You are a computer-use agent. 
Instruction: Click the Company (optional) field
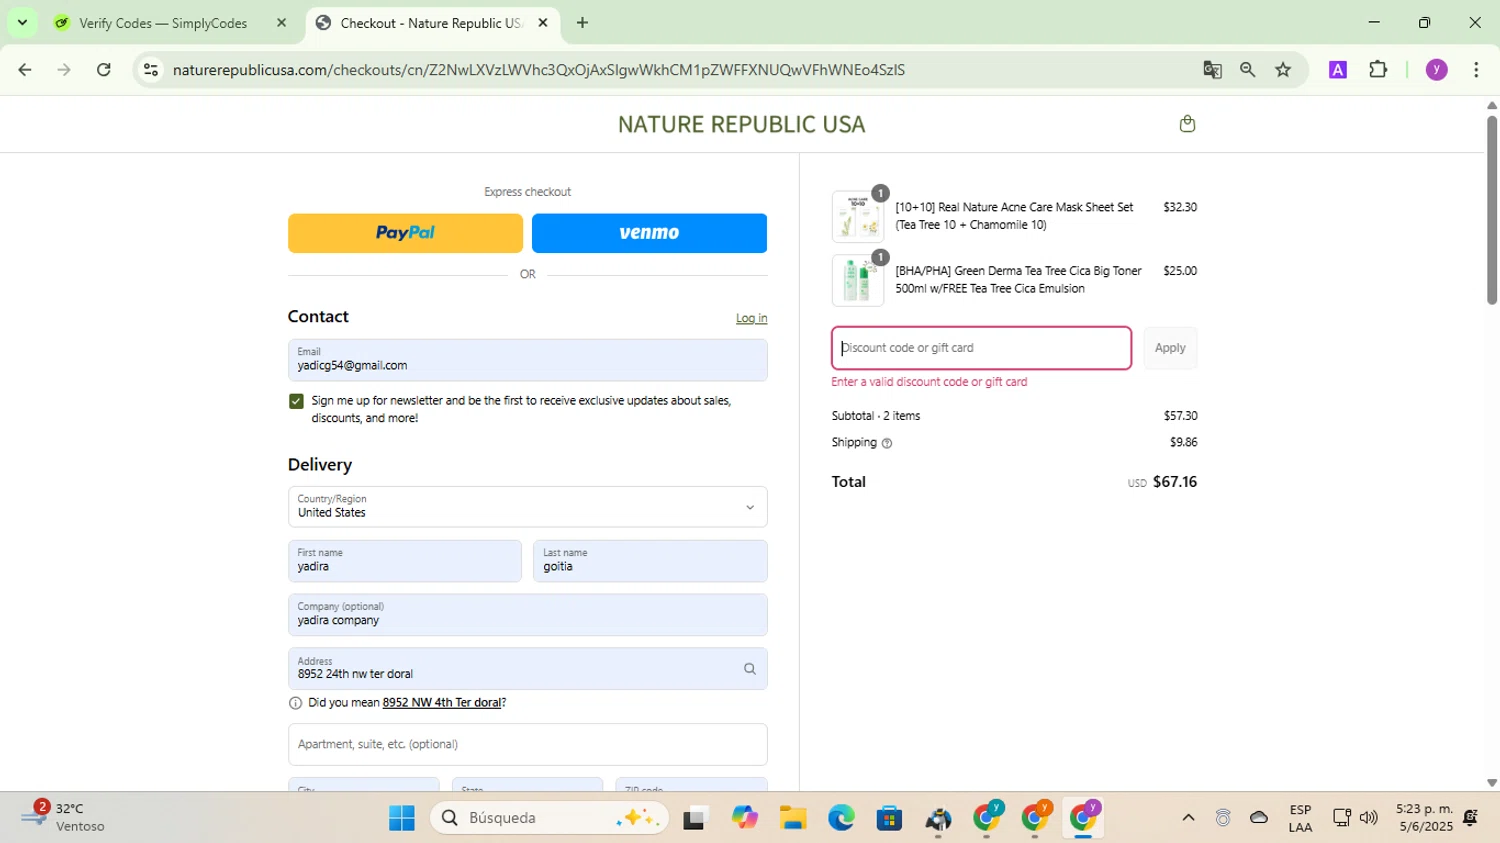tap(528, 615)
